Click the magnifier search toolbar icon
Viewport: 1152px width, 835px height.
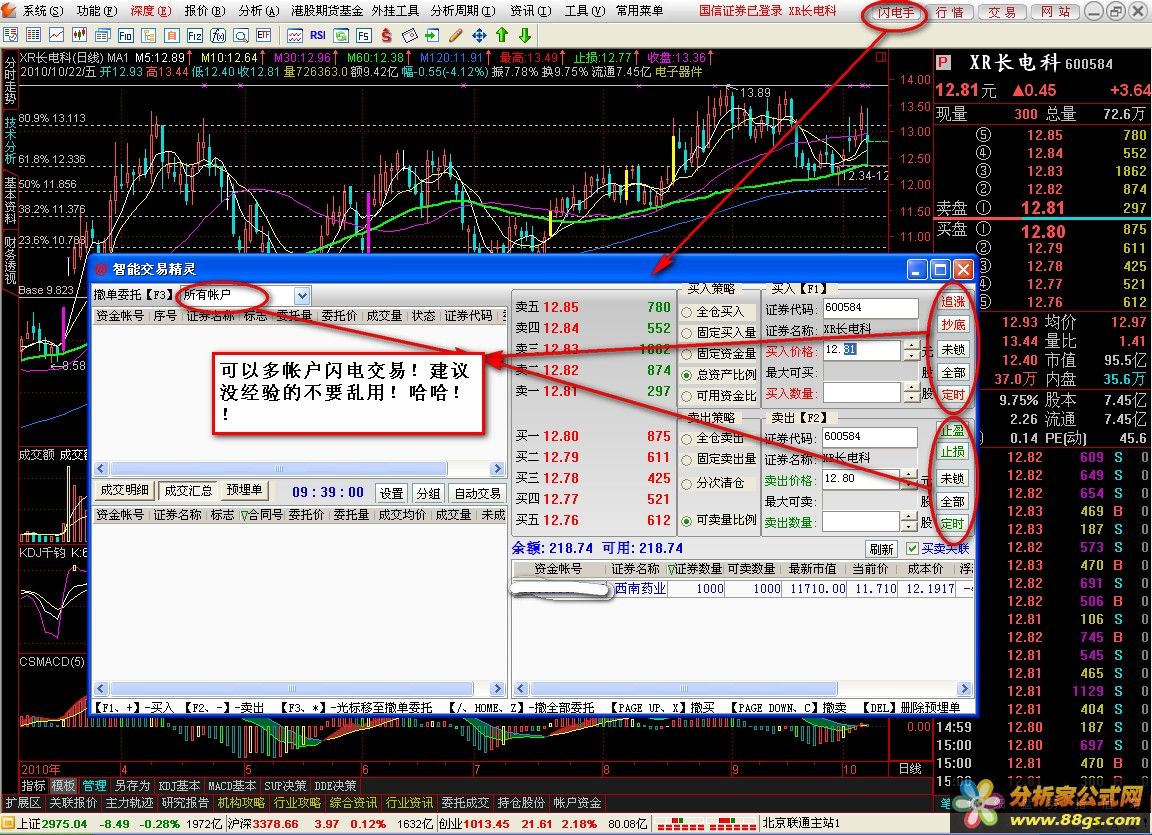pyautogui.click(x=241, y=35)
